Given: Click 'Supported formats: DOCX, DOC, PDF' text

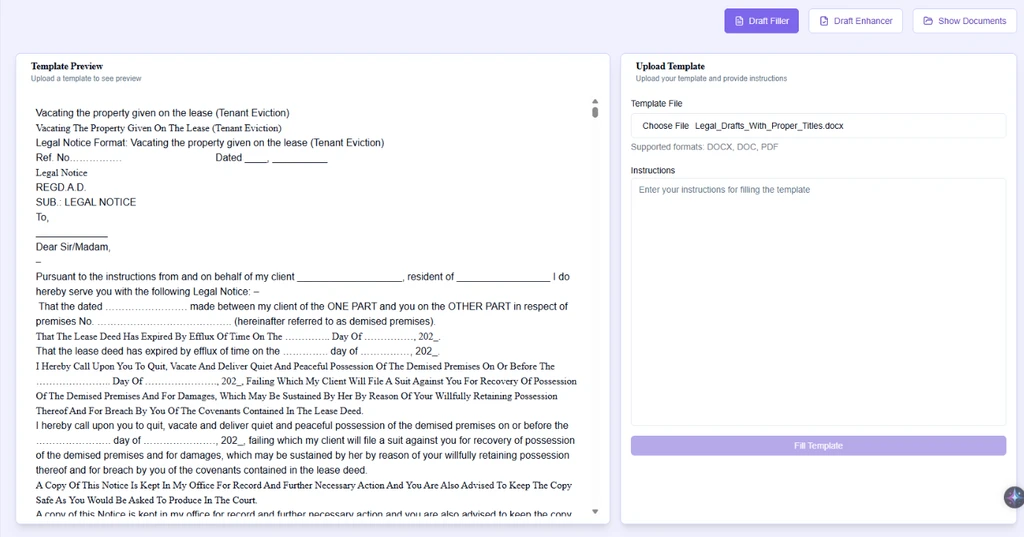Looking at the screenshot, I should [704, 147].
